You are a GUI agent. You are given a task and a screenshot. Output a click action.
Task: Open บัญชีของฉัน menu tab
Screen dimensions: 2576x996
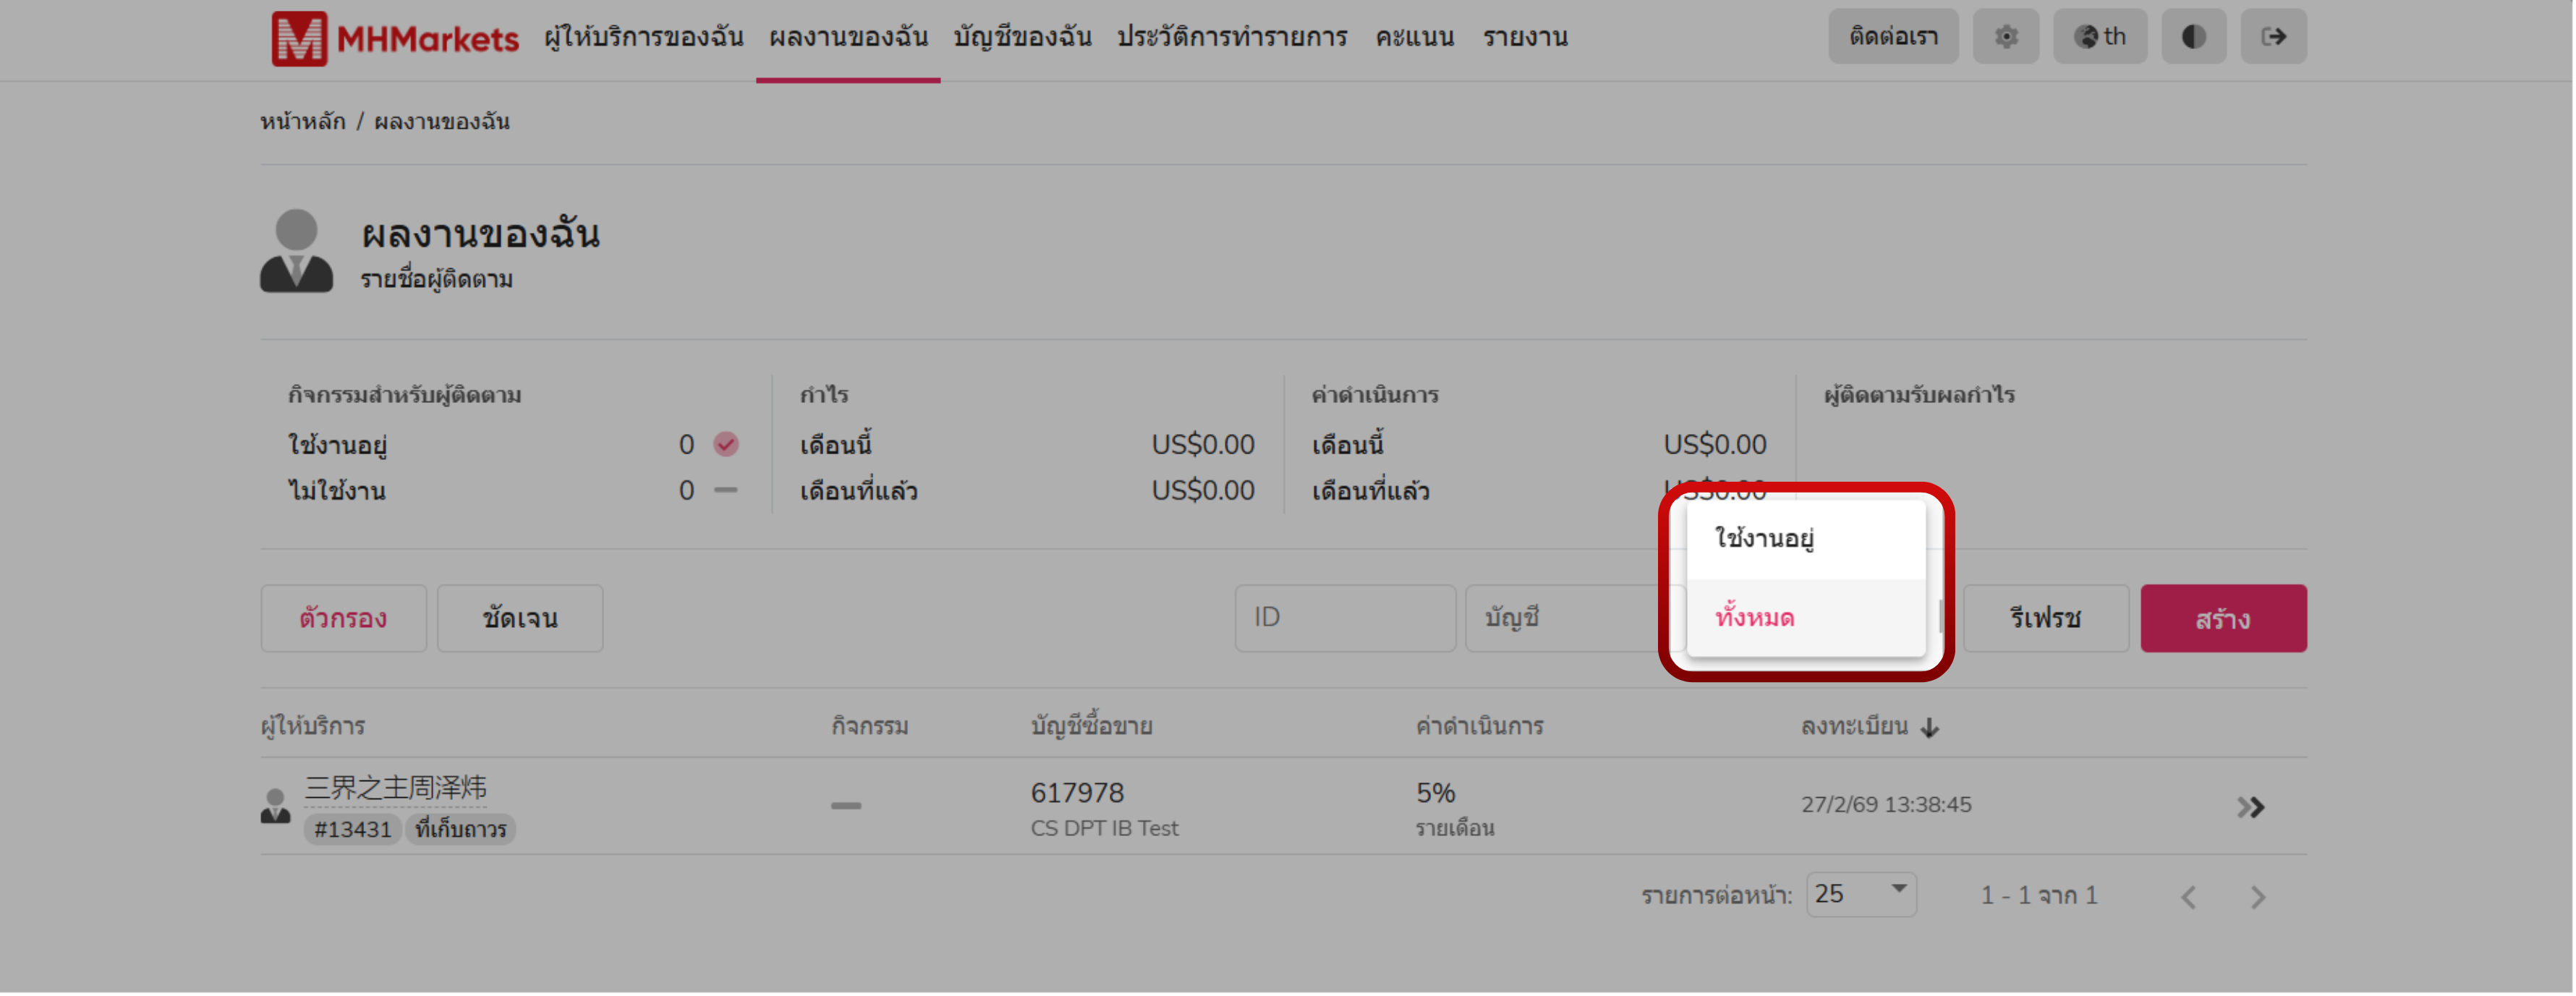pos(1022,38)
